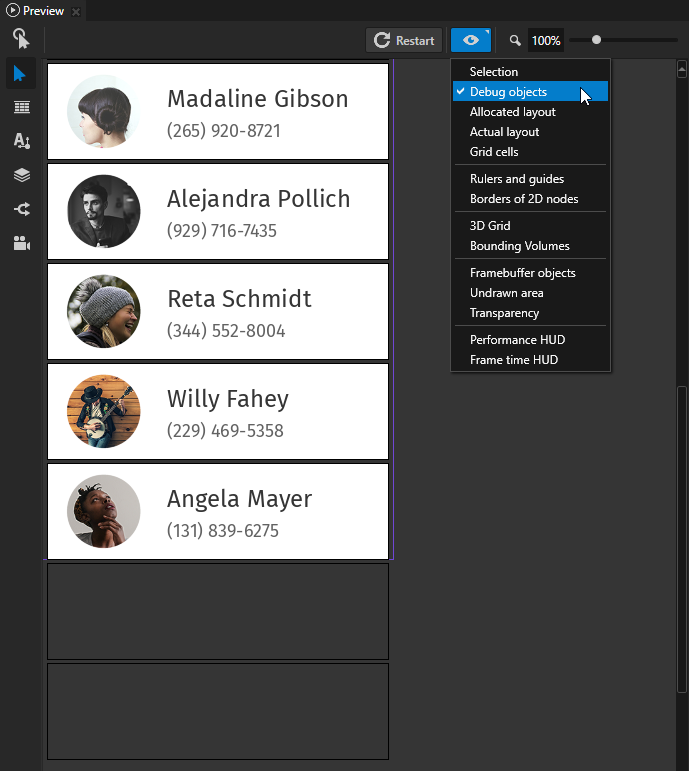Turn on Rulers and guides
The height and width of the screenshot is (771, 689).
click(516, 179)
